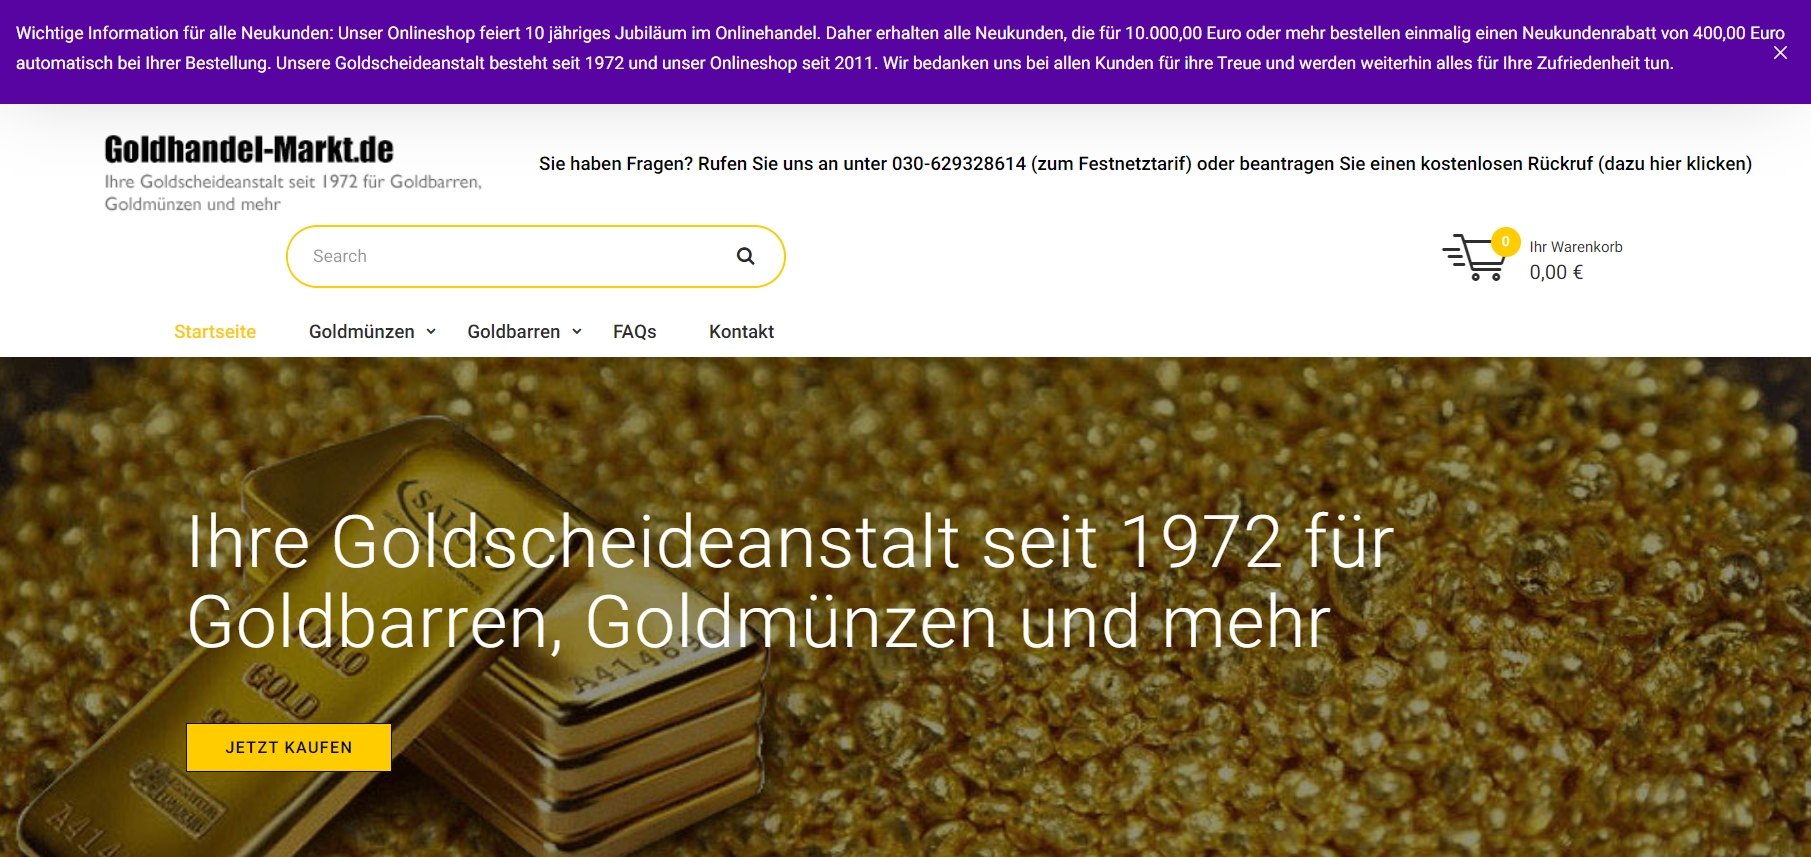Open the shopping cart icon
Screen dimensions: 1811x857
tap(1474, 258)
